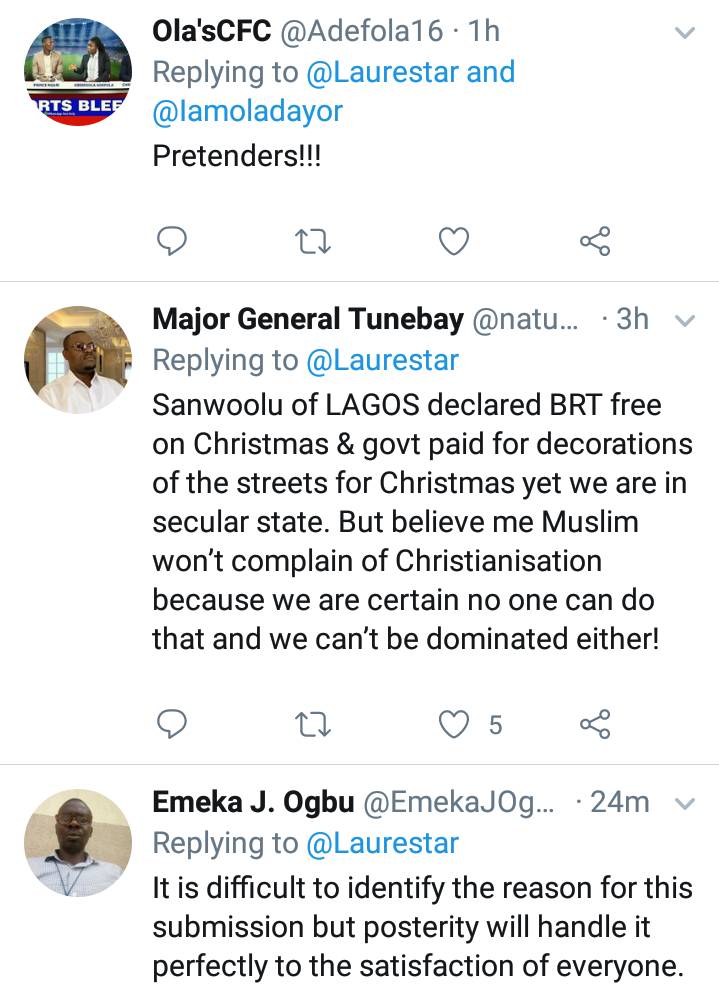The height and width of the screenshot is (1003, 719).
Task: Share Ola'sCFC's "Pretenders!!!" tweet
Action: pyautogui.click(x=595, y=241)
